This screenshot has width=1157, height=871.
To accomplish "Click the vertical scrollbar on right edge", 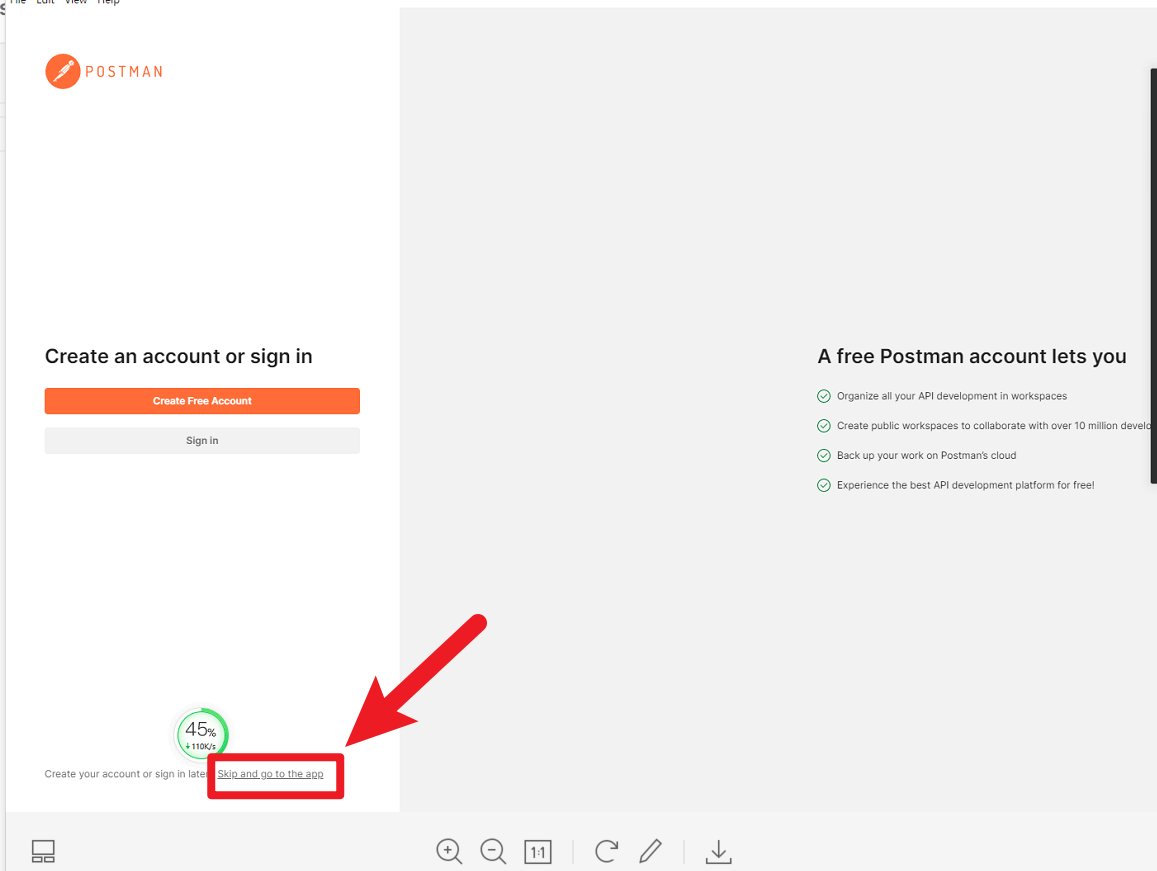I will (1153, 276).
